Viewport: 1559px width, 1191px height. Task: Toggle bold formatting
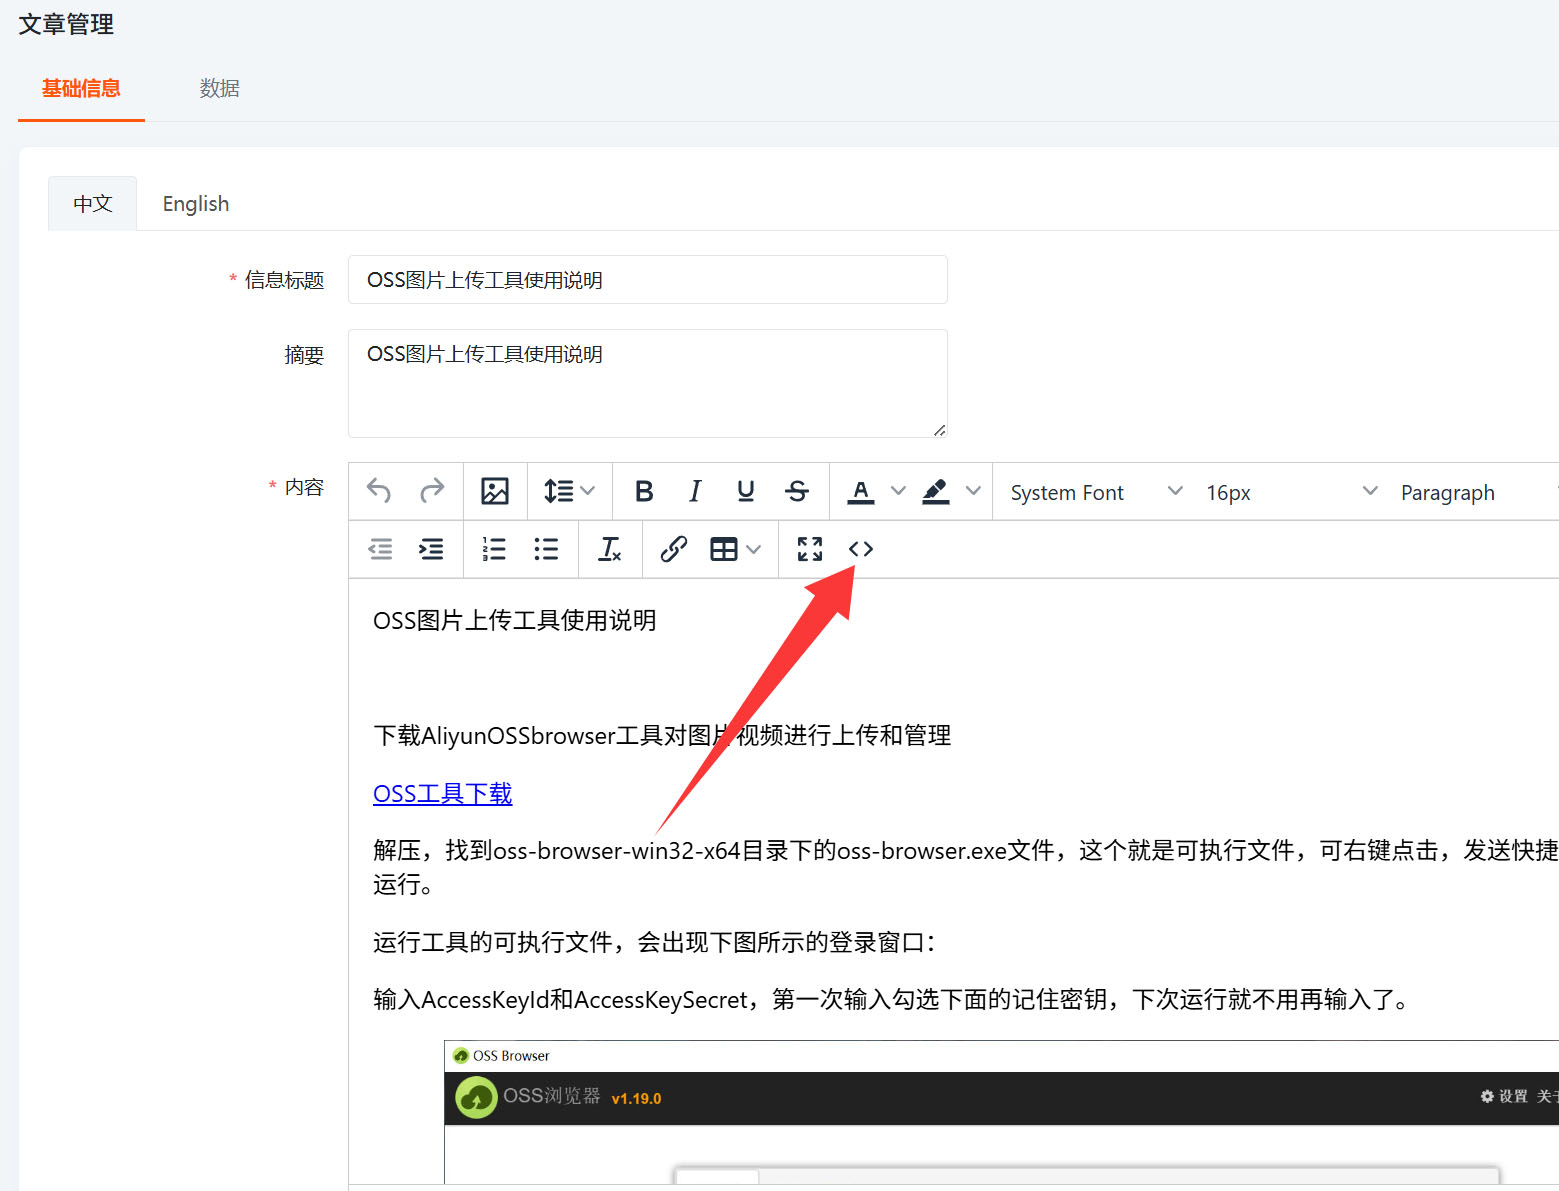644,491
